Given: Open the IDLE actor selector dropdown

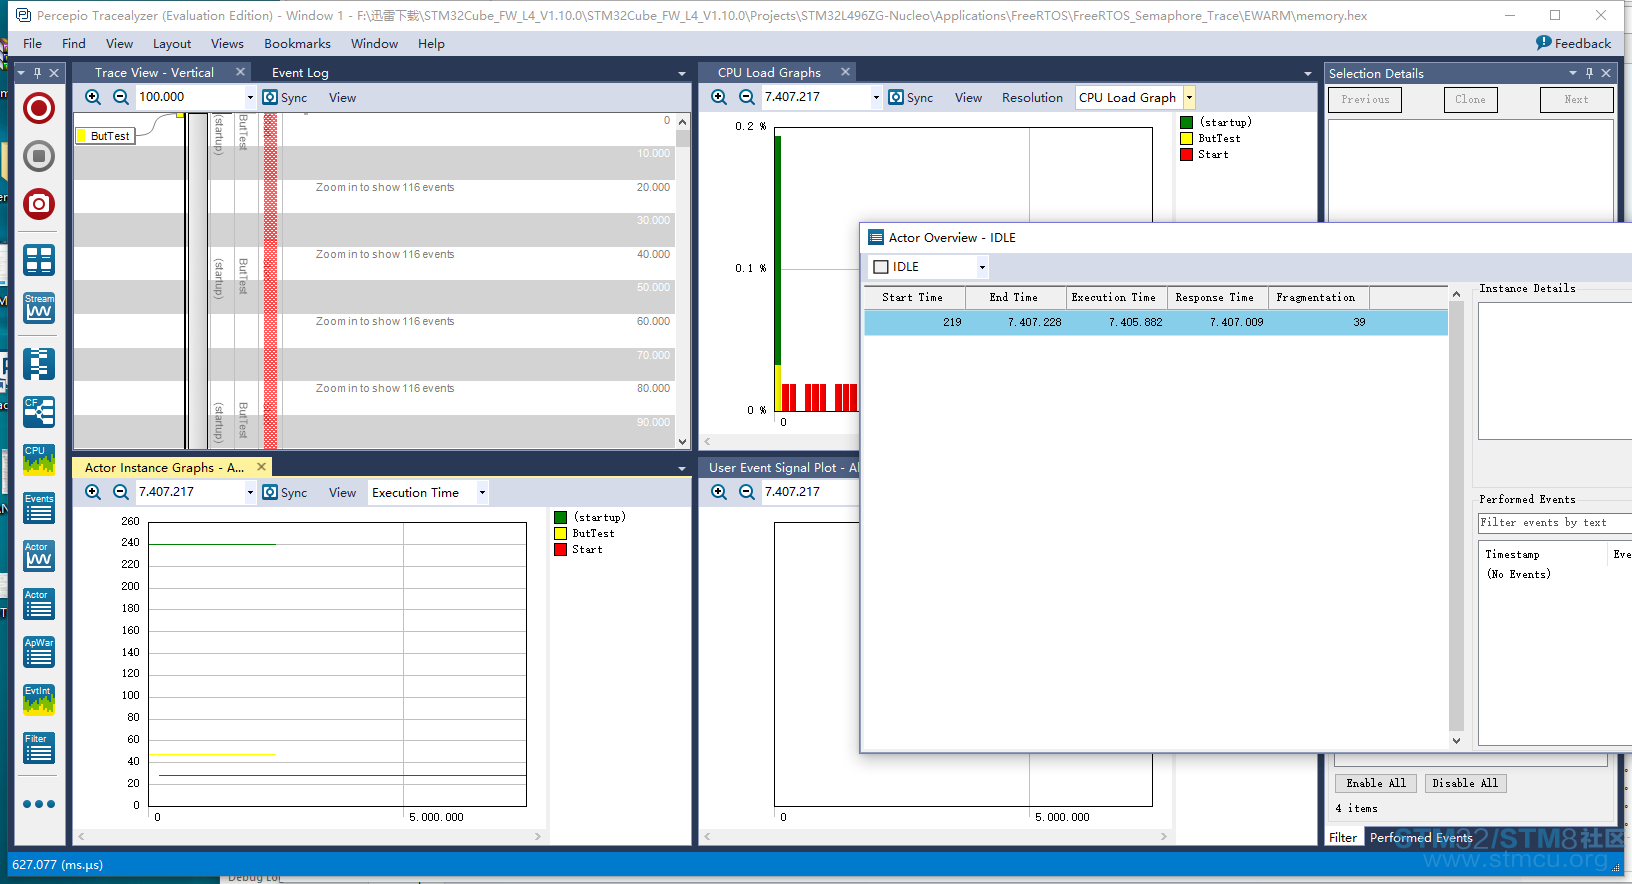Looking at the screenshot, I should click(982, 267).
